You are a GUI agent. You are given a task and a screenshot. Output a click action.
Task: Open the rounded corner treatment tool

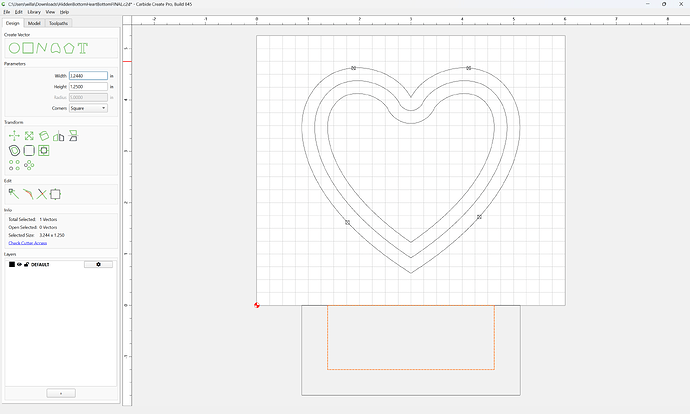29,150
